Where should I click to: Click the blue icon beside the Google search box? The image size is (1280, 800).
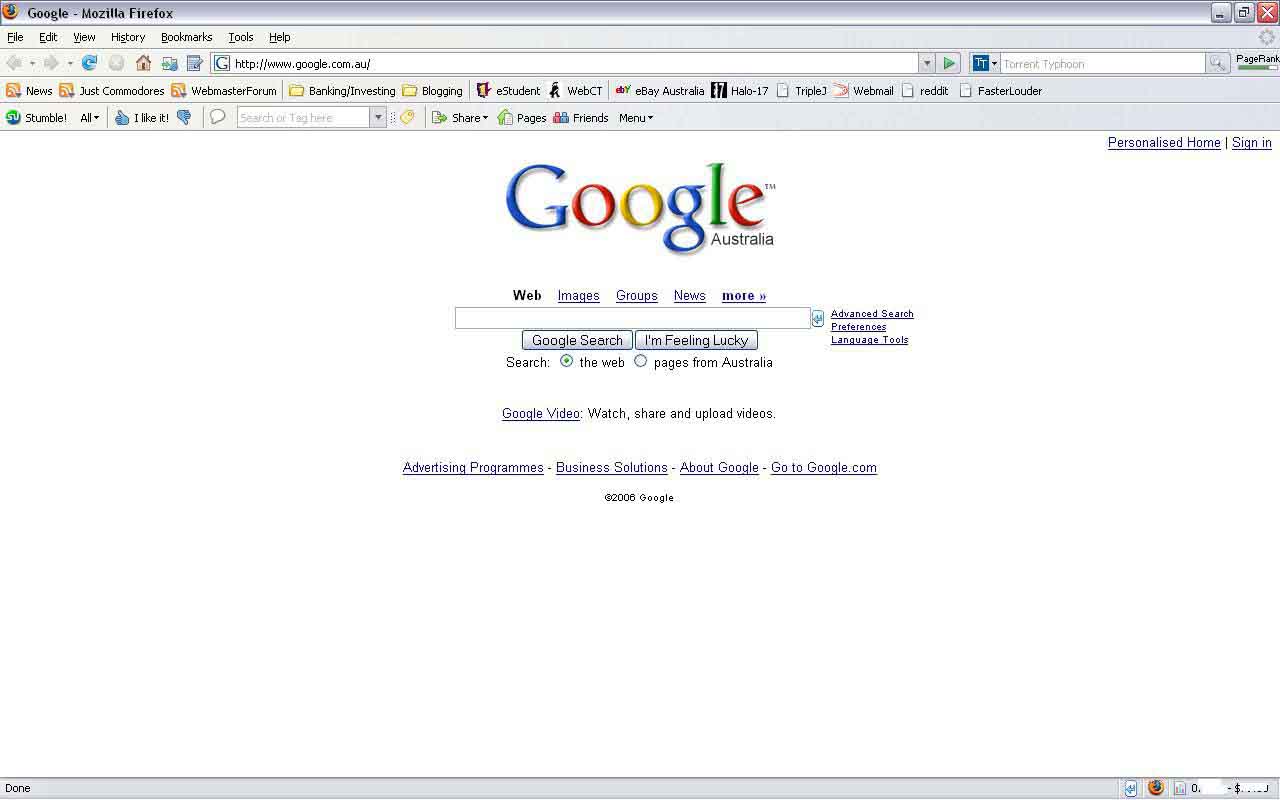[818, 318]
